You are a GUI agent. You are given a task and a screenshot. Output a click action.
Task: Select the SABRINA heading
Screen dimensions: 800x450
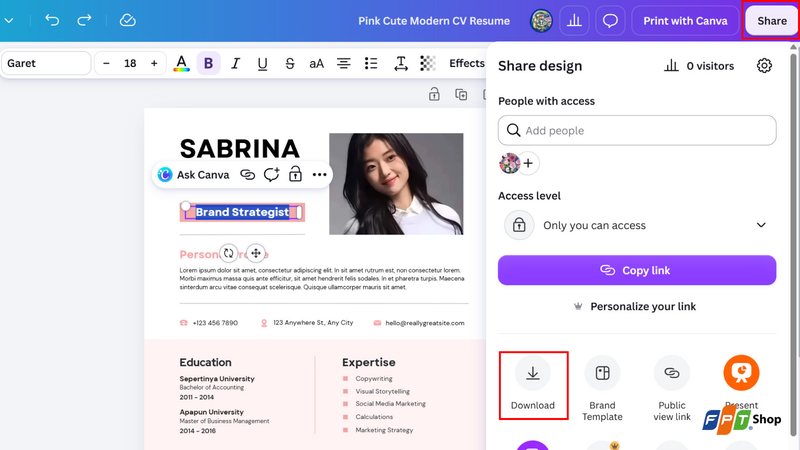click(239, 149)
